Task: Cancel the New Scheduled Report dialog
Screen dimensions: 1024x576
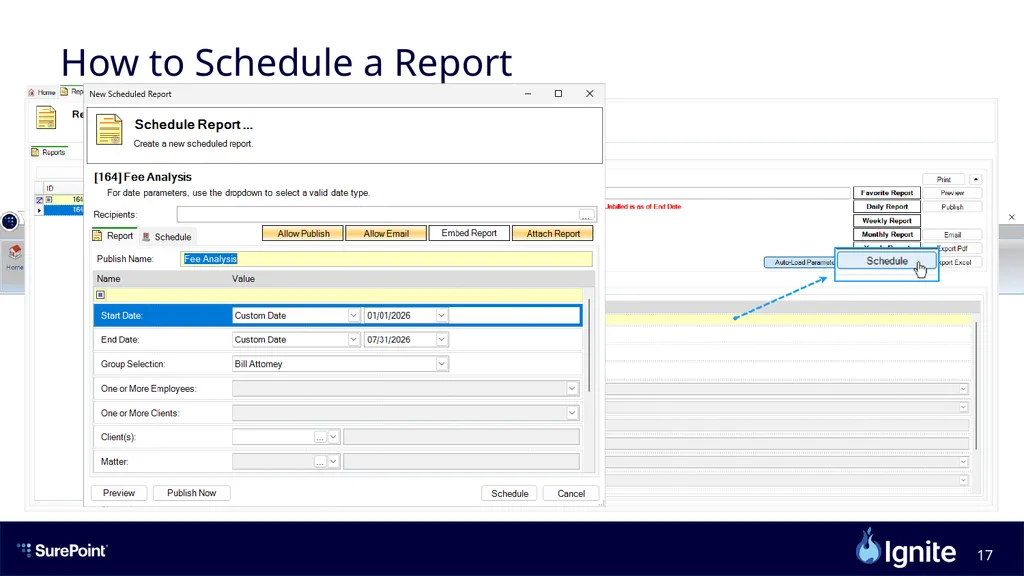Action: tap(571, 494)
